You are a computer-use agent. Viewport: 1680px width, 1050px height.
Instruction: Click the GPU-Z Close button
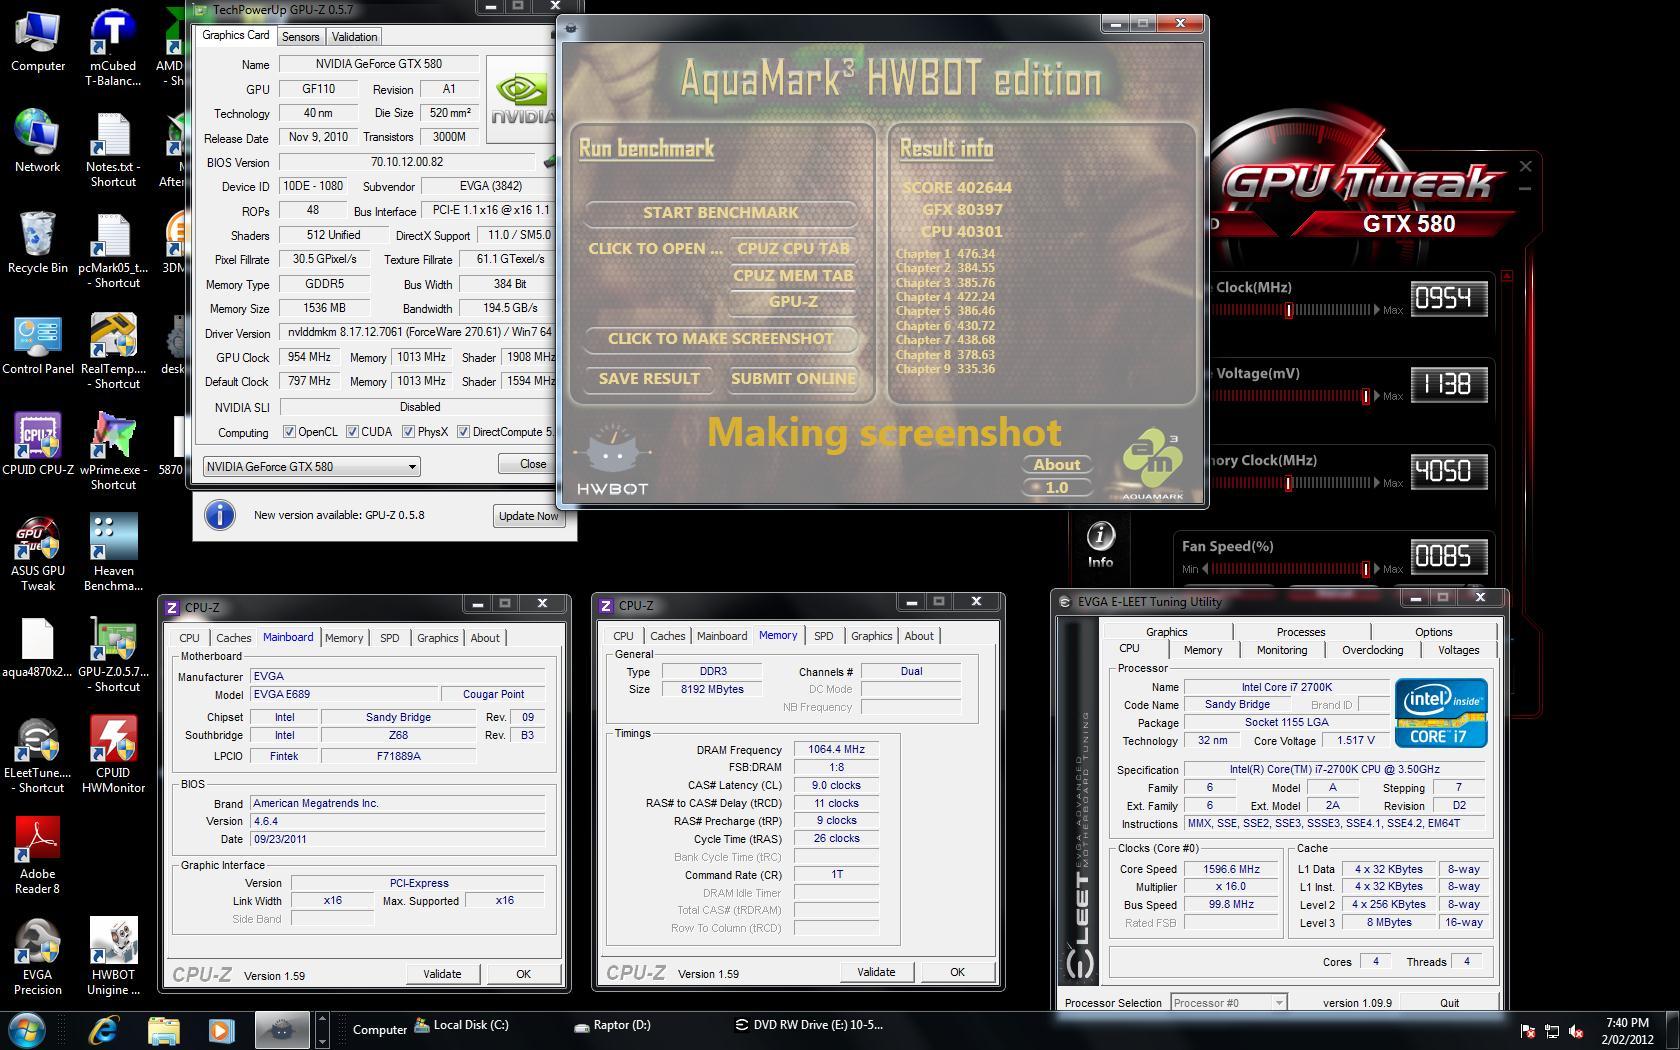[x=532, y=464]
